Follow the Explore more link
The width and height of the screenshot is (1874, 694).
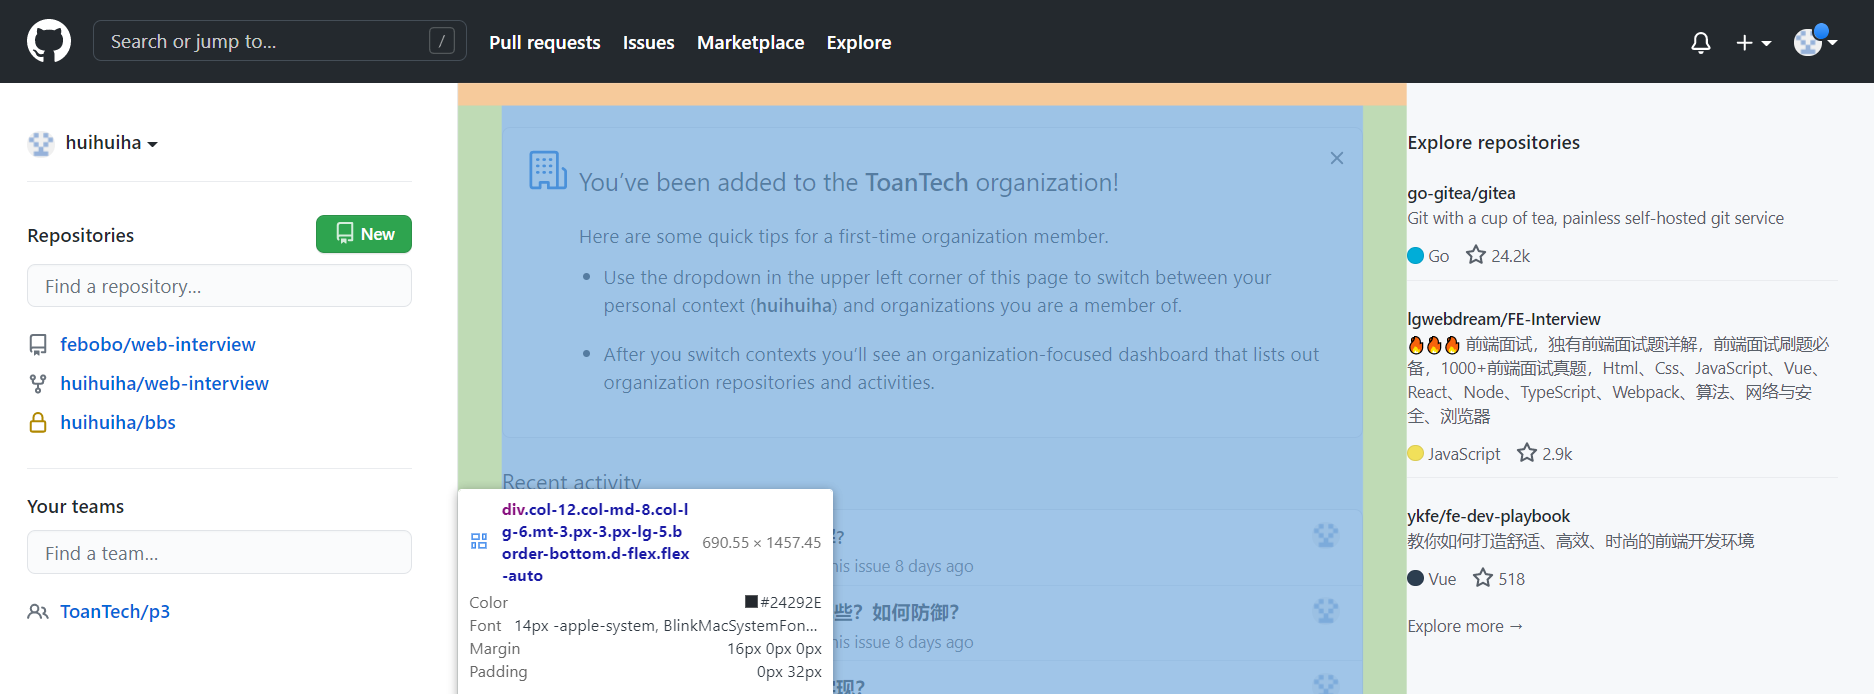pyautogui.click(x=1464, y=626)
